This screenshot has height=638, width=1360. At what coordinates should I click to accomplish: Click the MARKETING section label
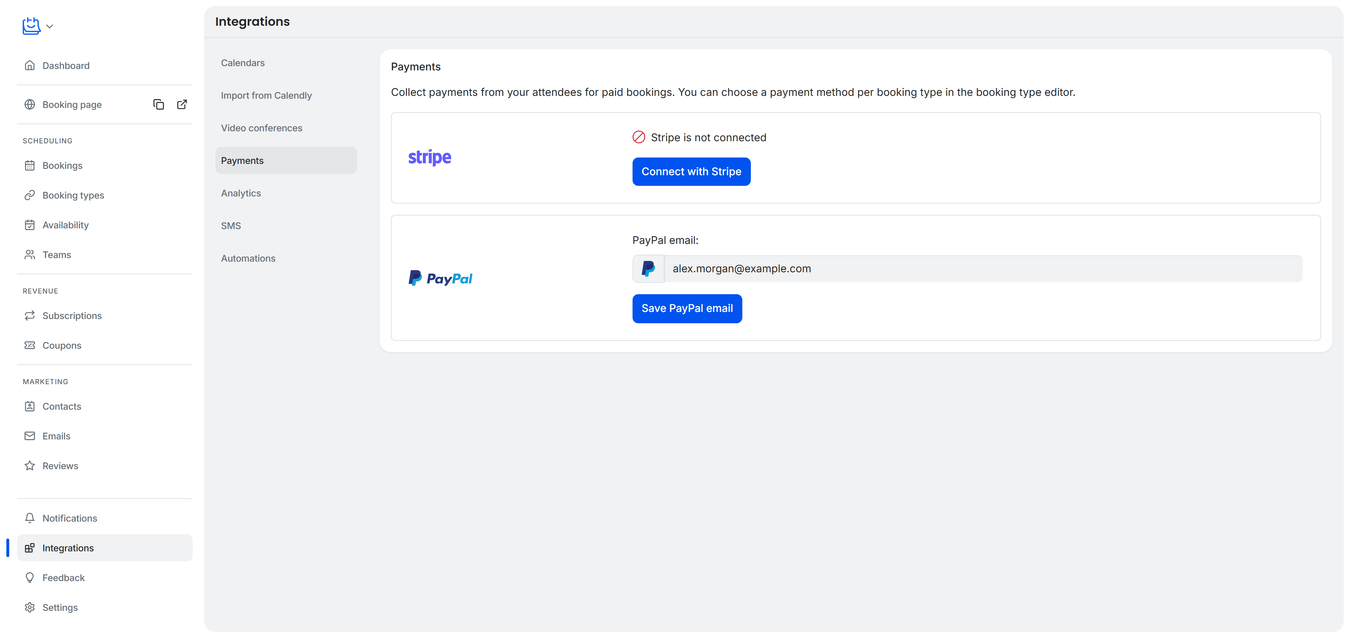point(46,382)
